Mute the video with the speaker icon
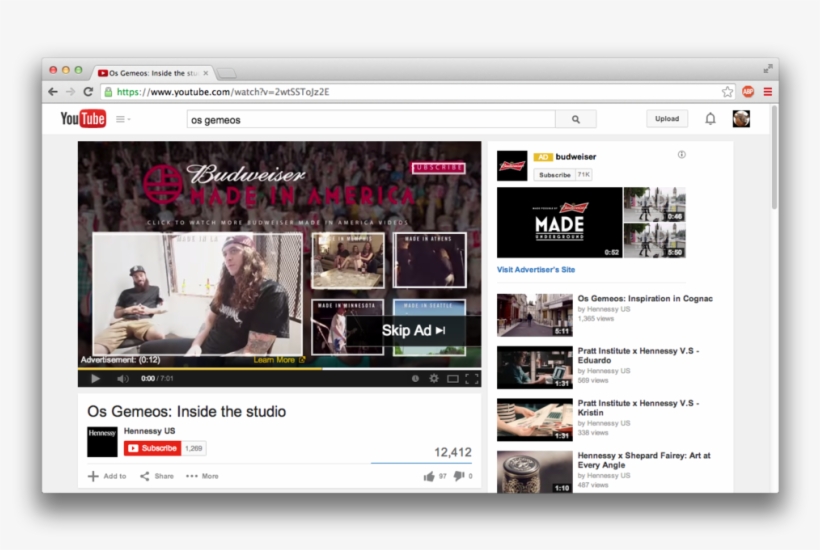Screen dimensions: 820x550 pos(122,379)
